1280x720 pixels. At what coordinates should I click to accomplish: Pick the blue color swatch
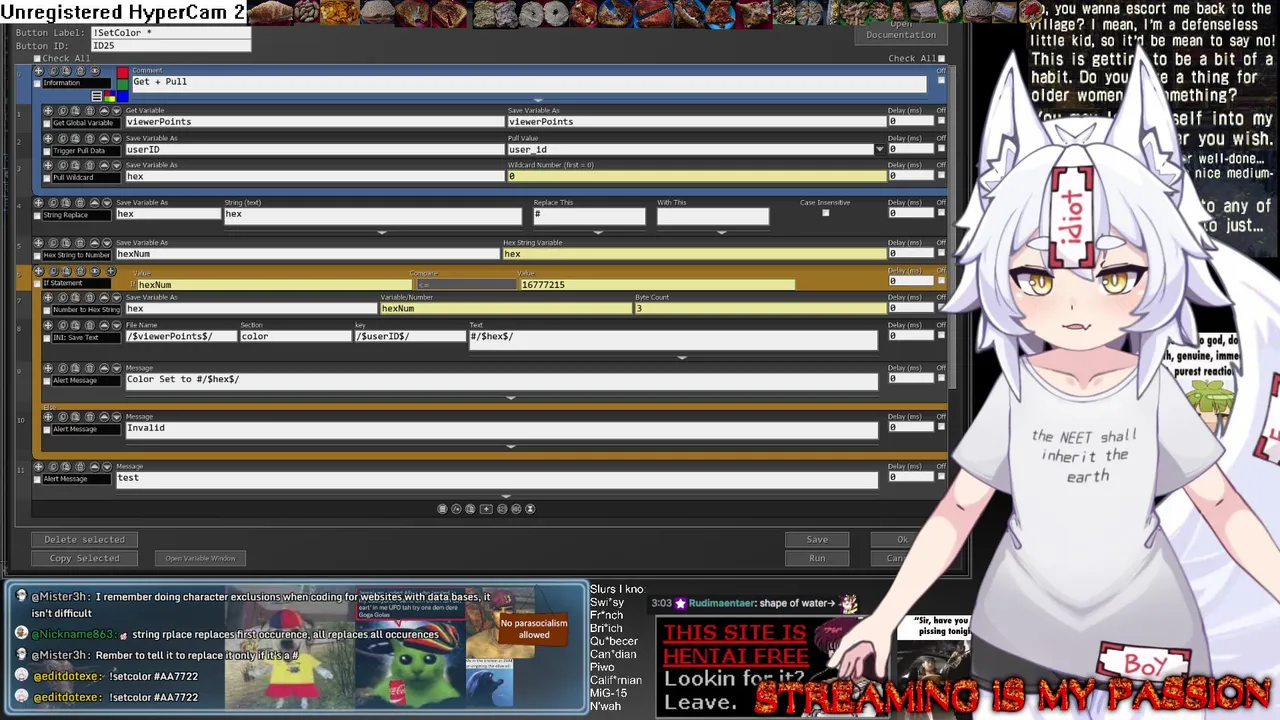click(x=123, y=96)
